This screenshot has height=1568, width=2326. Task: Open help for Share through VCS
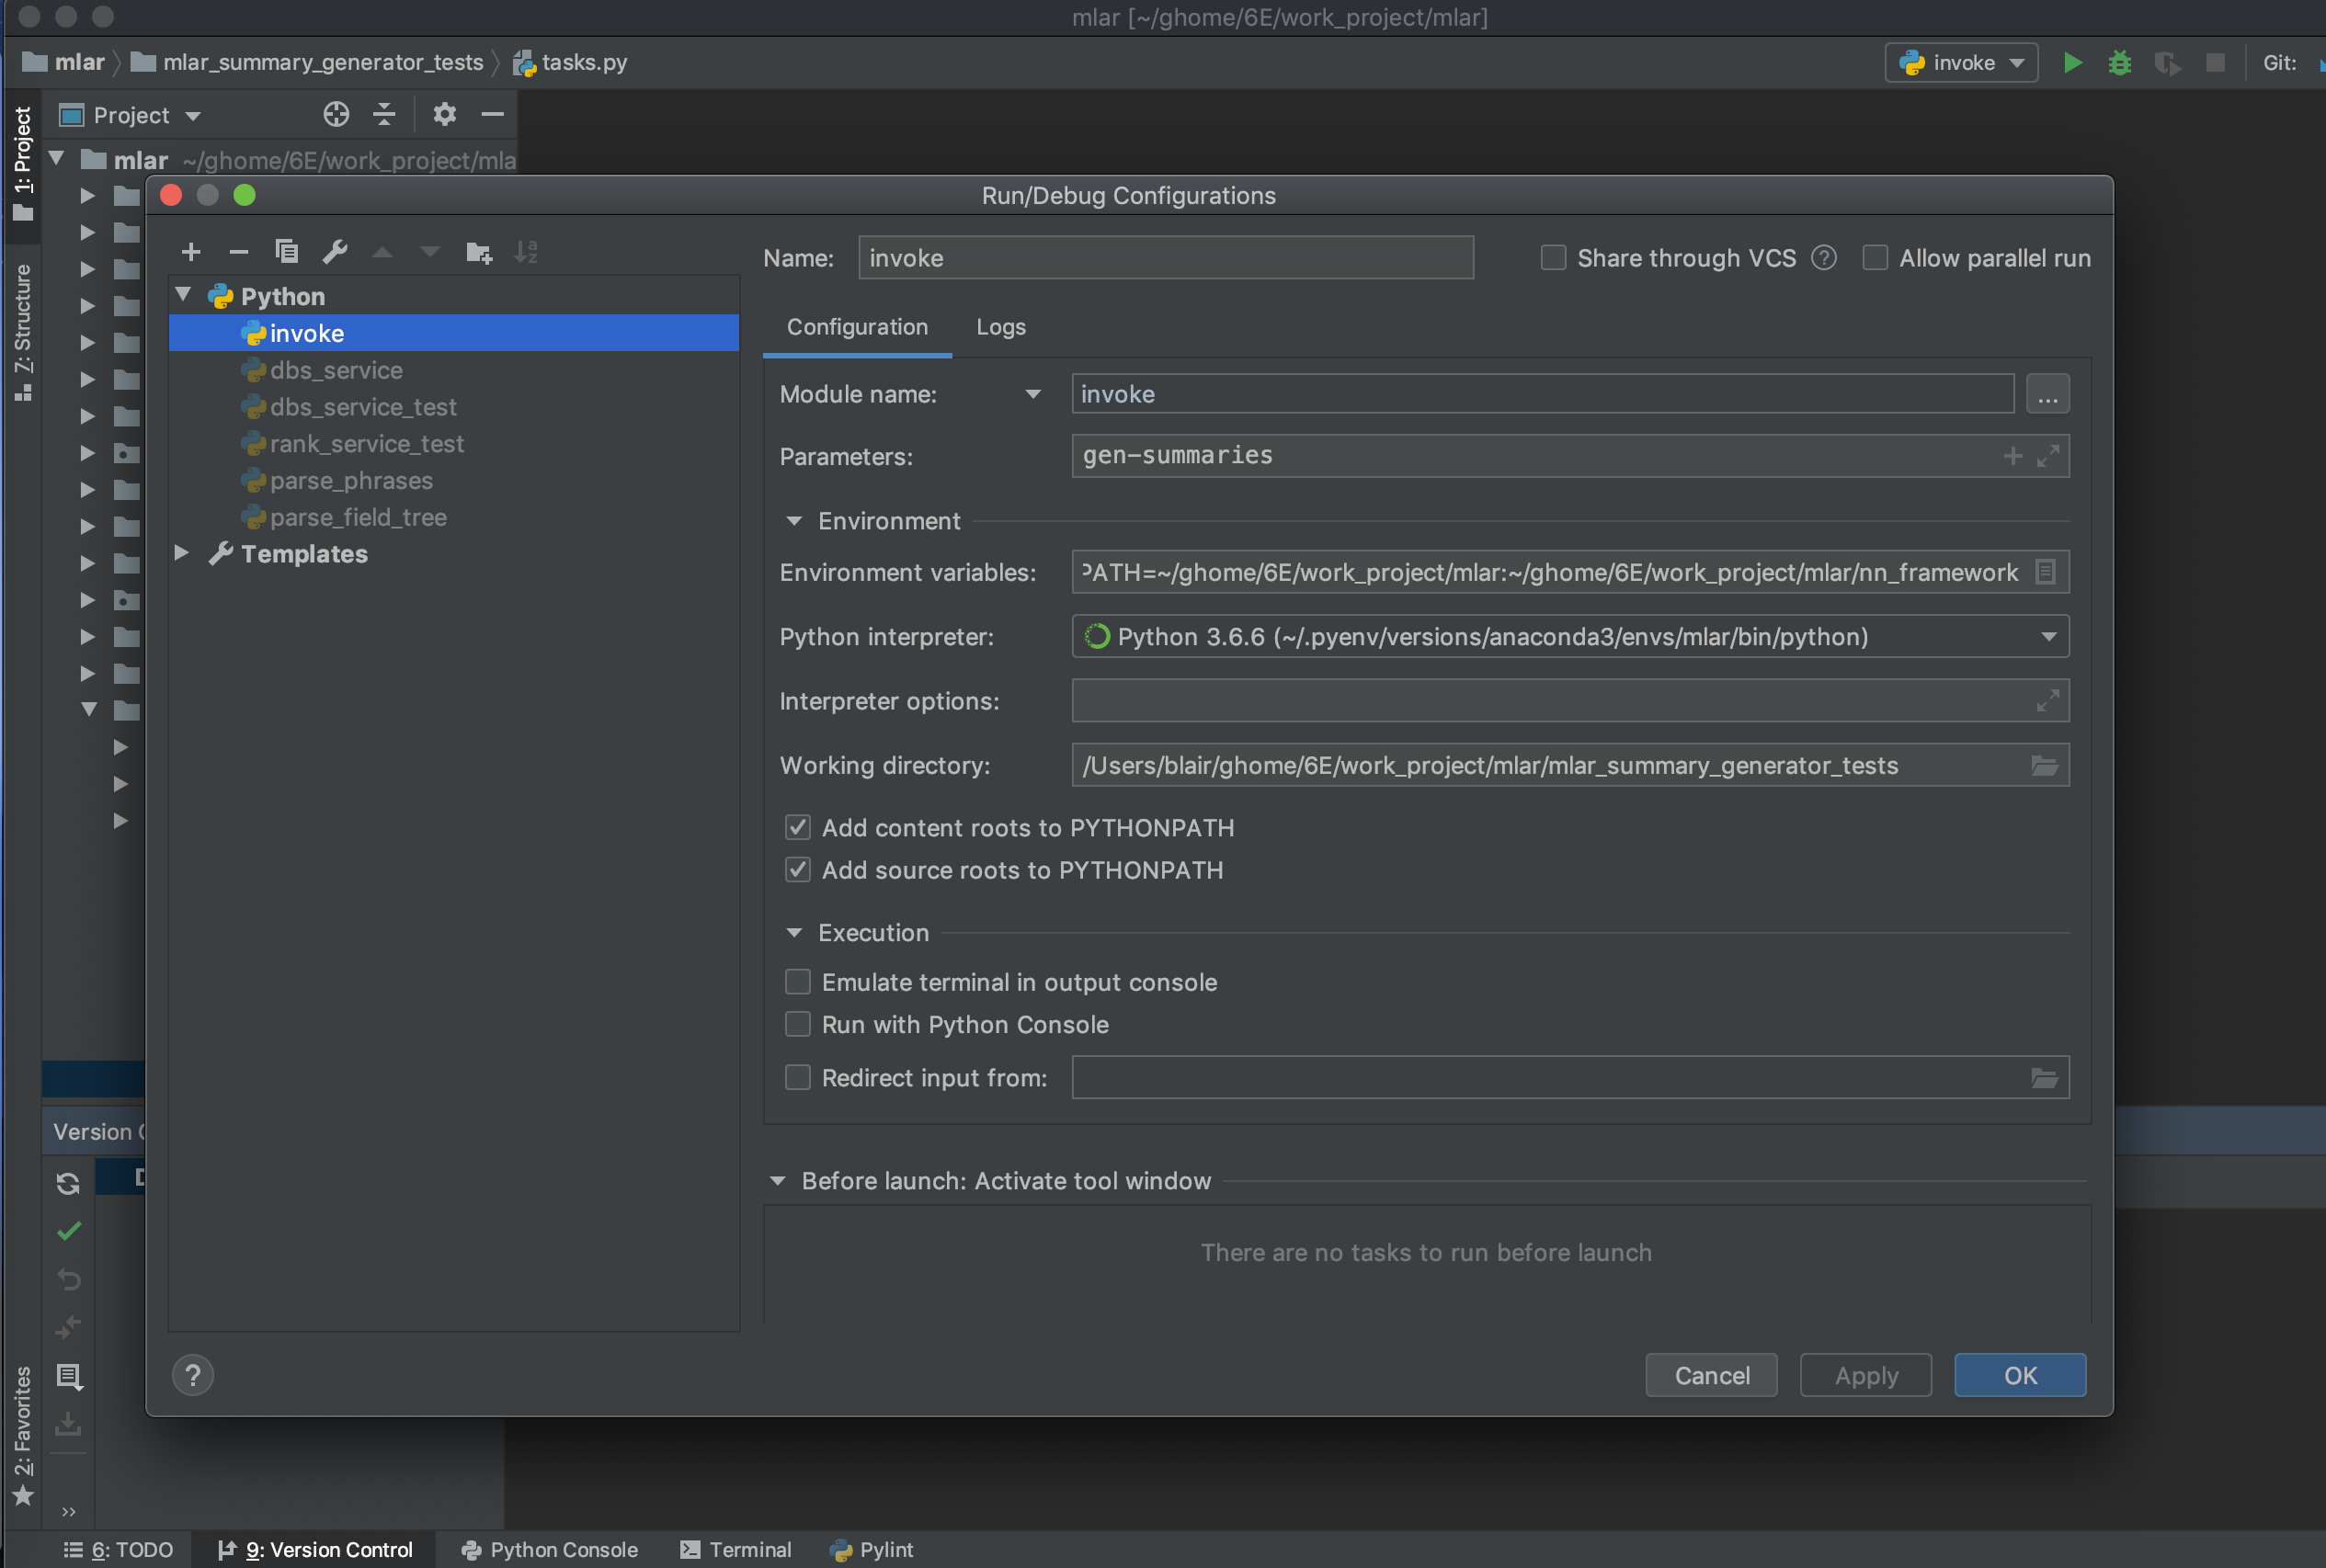coord(1824,258)
